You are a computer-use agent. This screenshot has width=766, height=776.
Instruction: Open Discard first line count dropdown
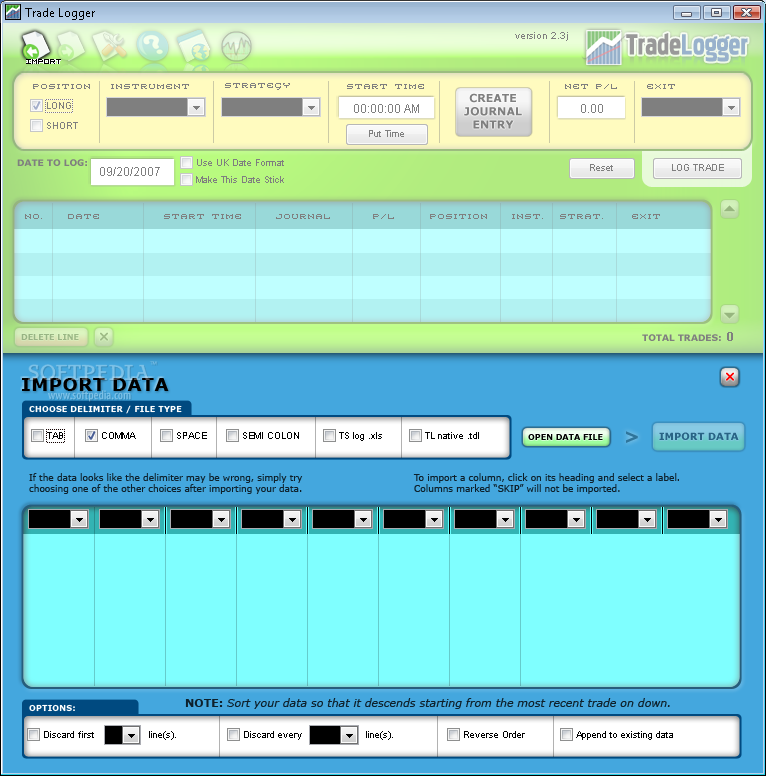click(122, 735)
